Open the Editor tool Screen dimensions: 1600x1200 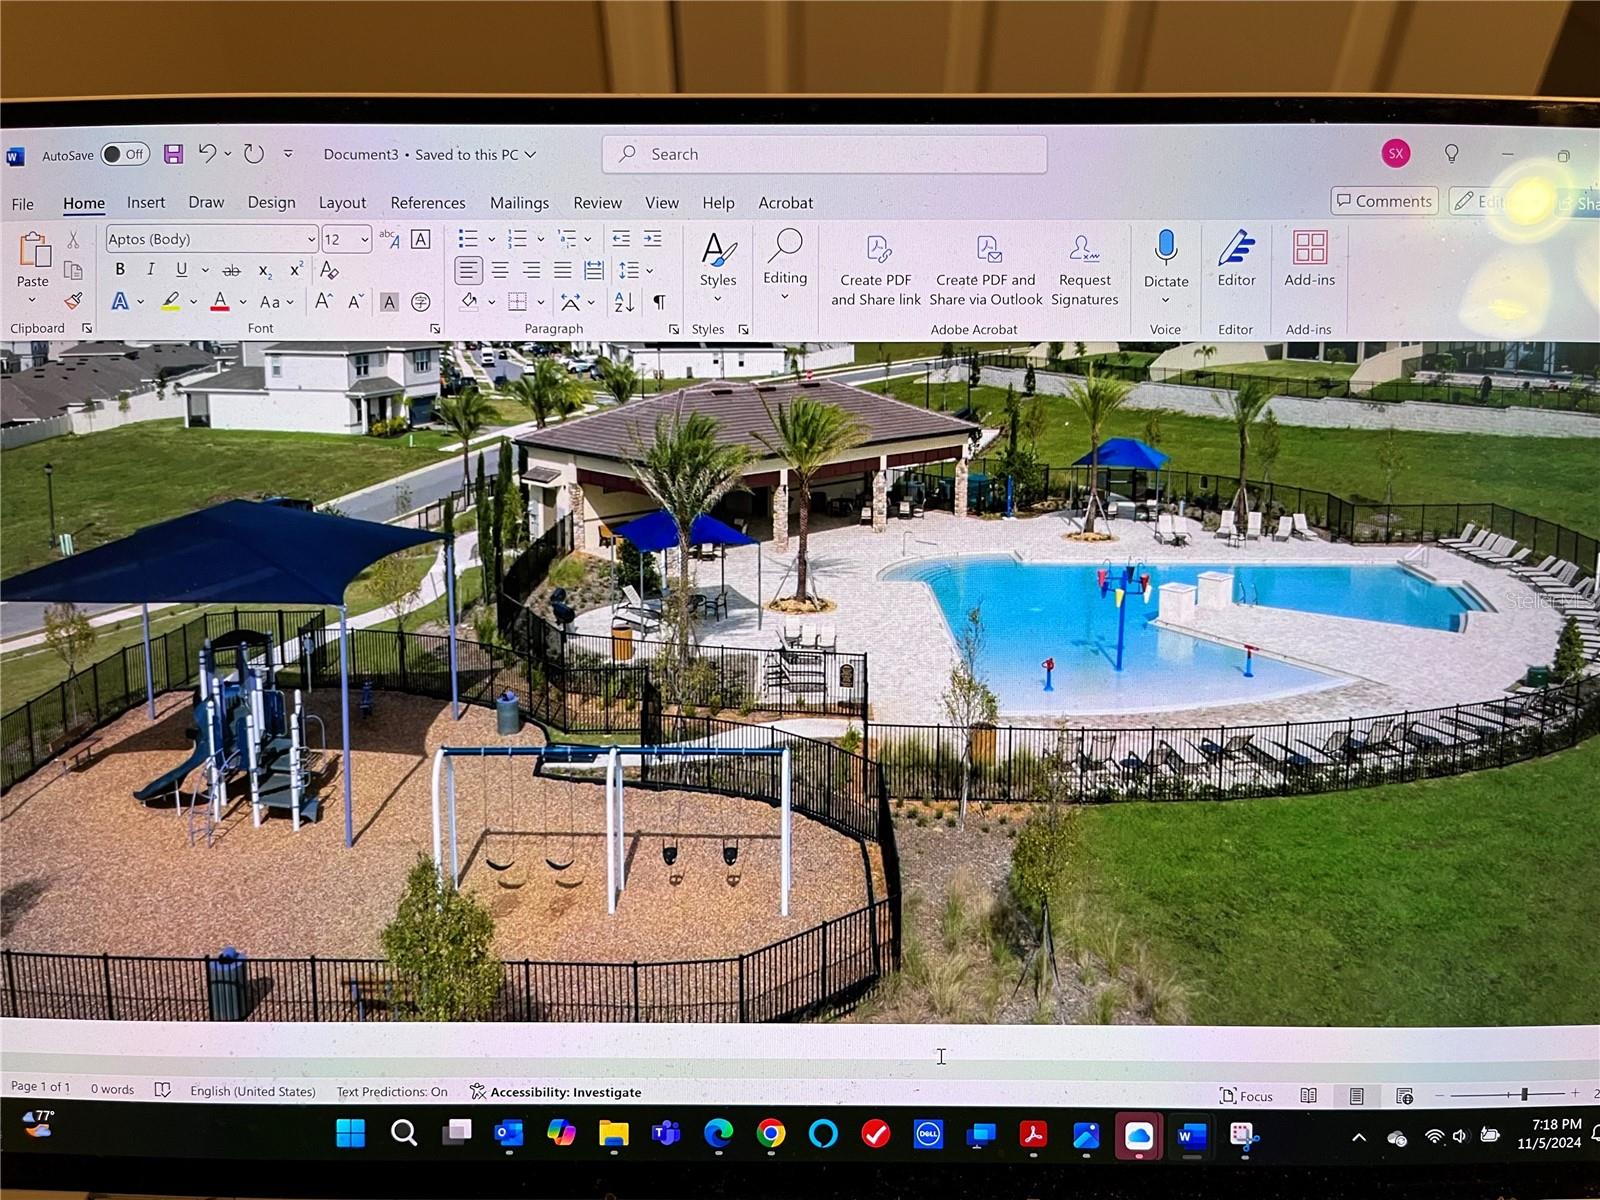pyautogui.click(x=1236, y=259)
